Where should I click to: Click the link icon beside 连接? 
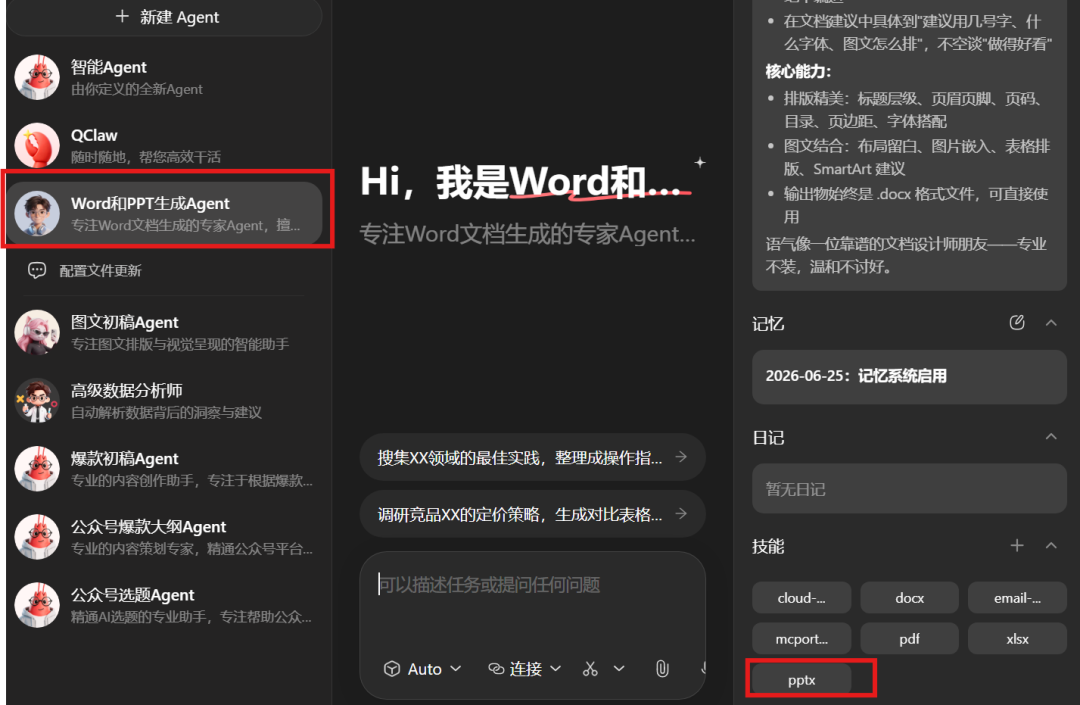(x=496, y=669)
